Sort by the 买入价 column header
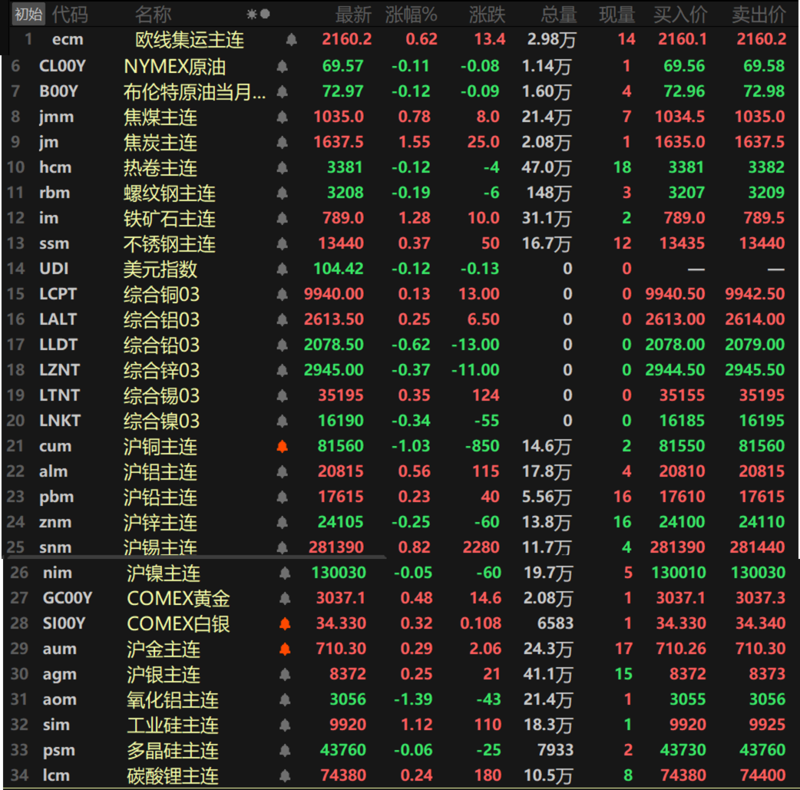Screen dimensions: 800x790 [x=681, y=14]
